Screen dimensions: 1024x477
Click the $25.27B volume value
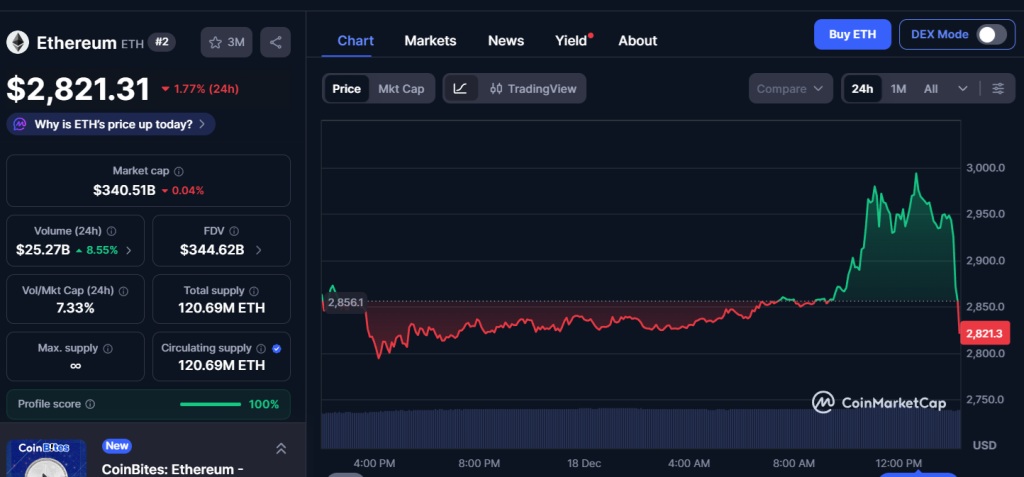point(43,250)
